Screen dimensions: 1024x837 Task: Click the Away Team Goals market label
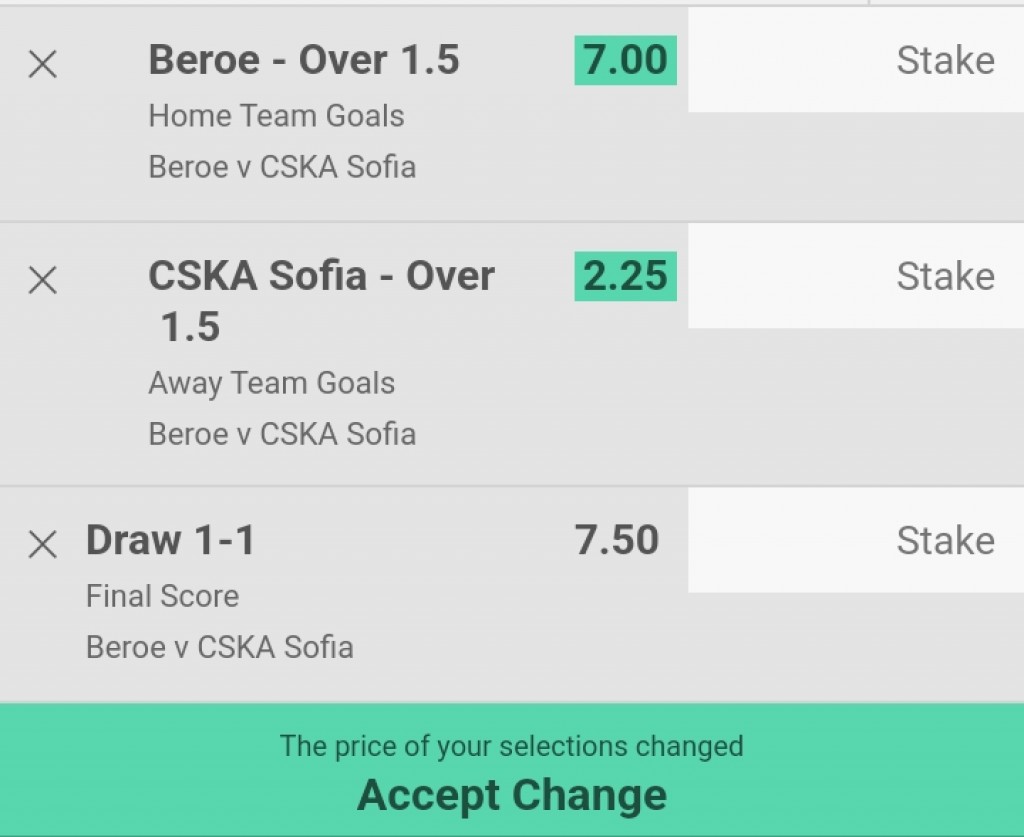pyautogui.click(x=272, y=383)
